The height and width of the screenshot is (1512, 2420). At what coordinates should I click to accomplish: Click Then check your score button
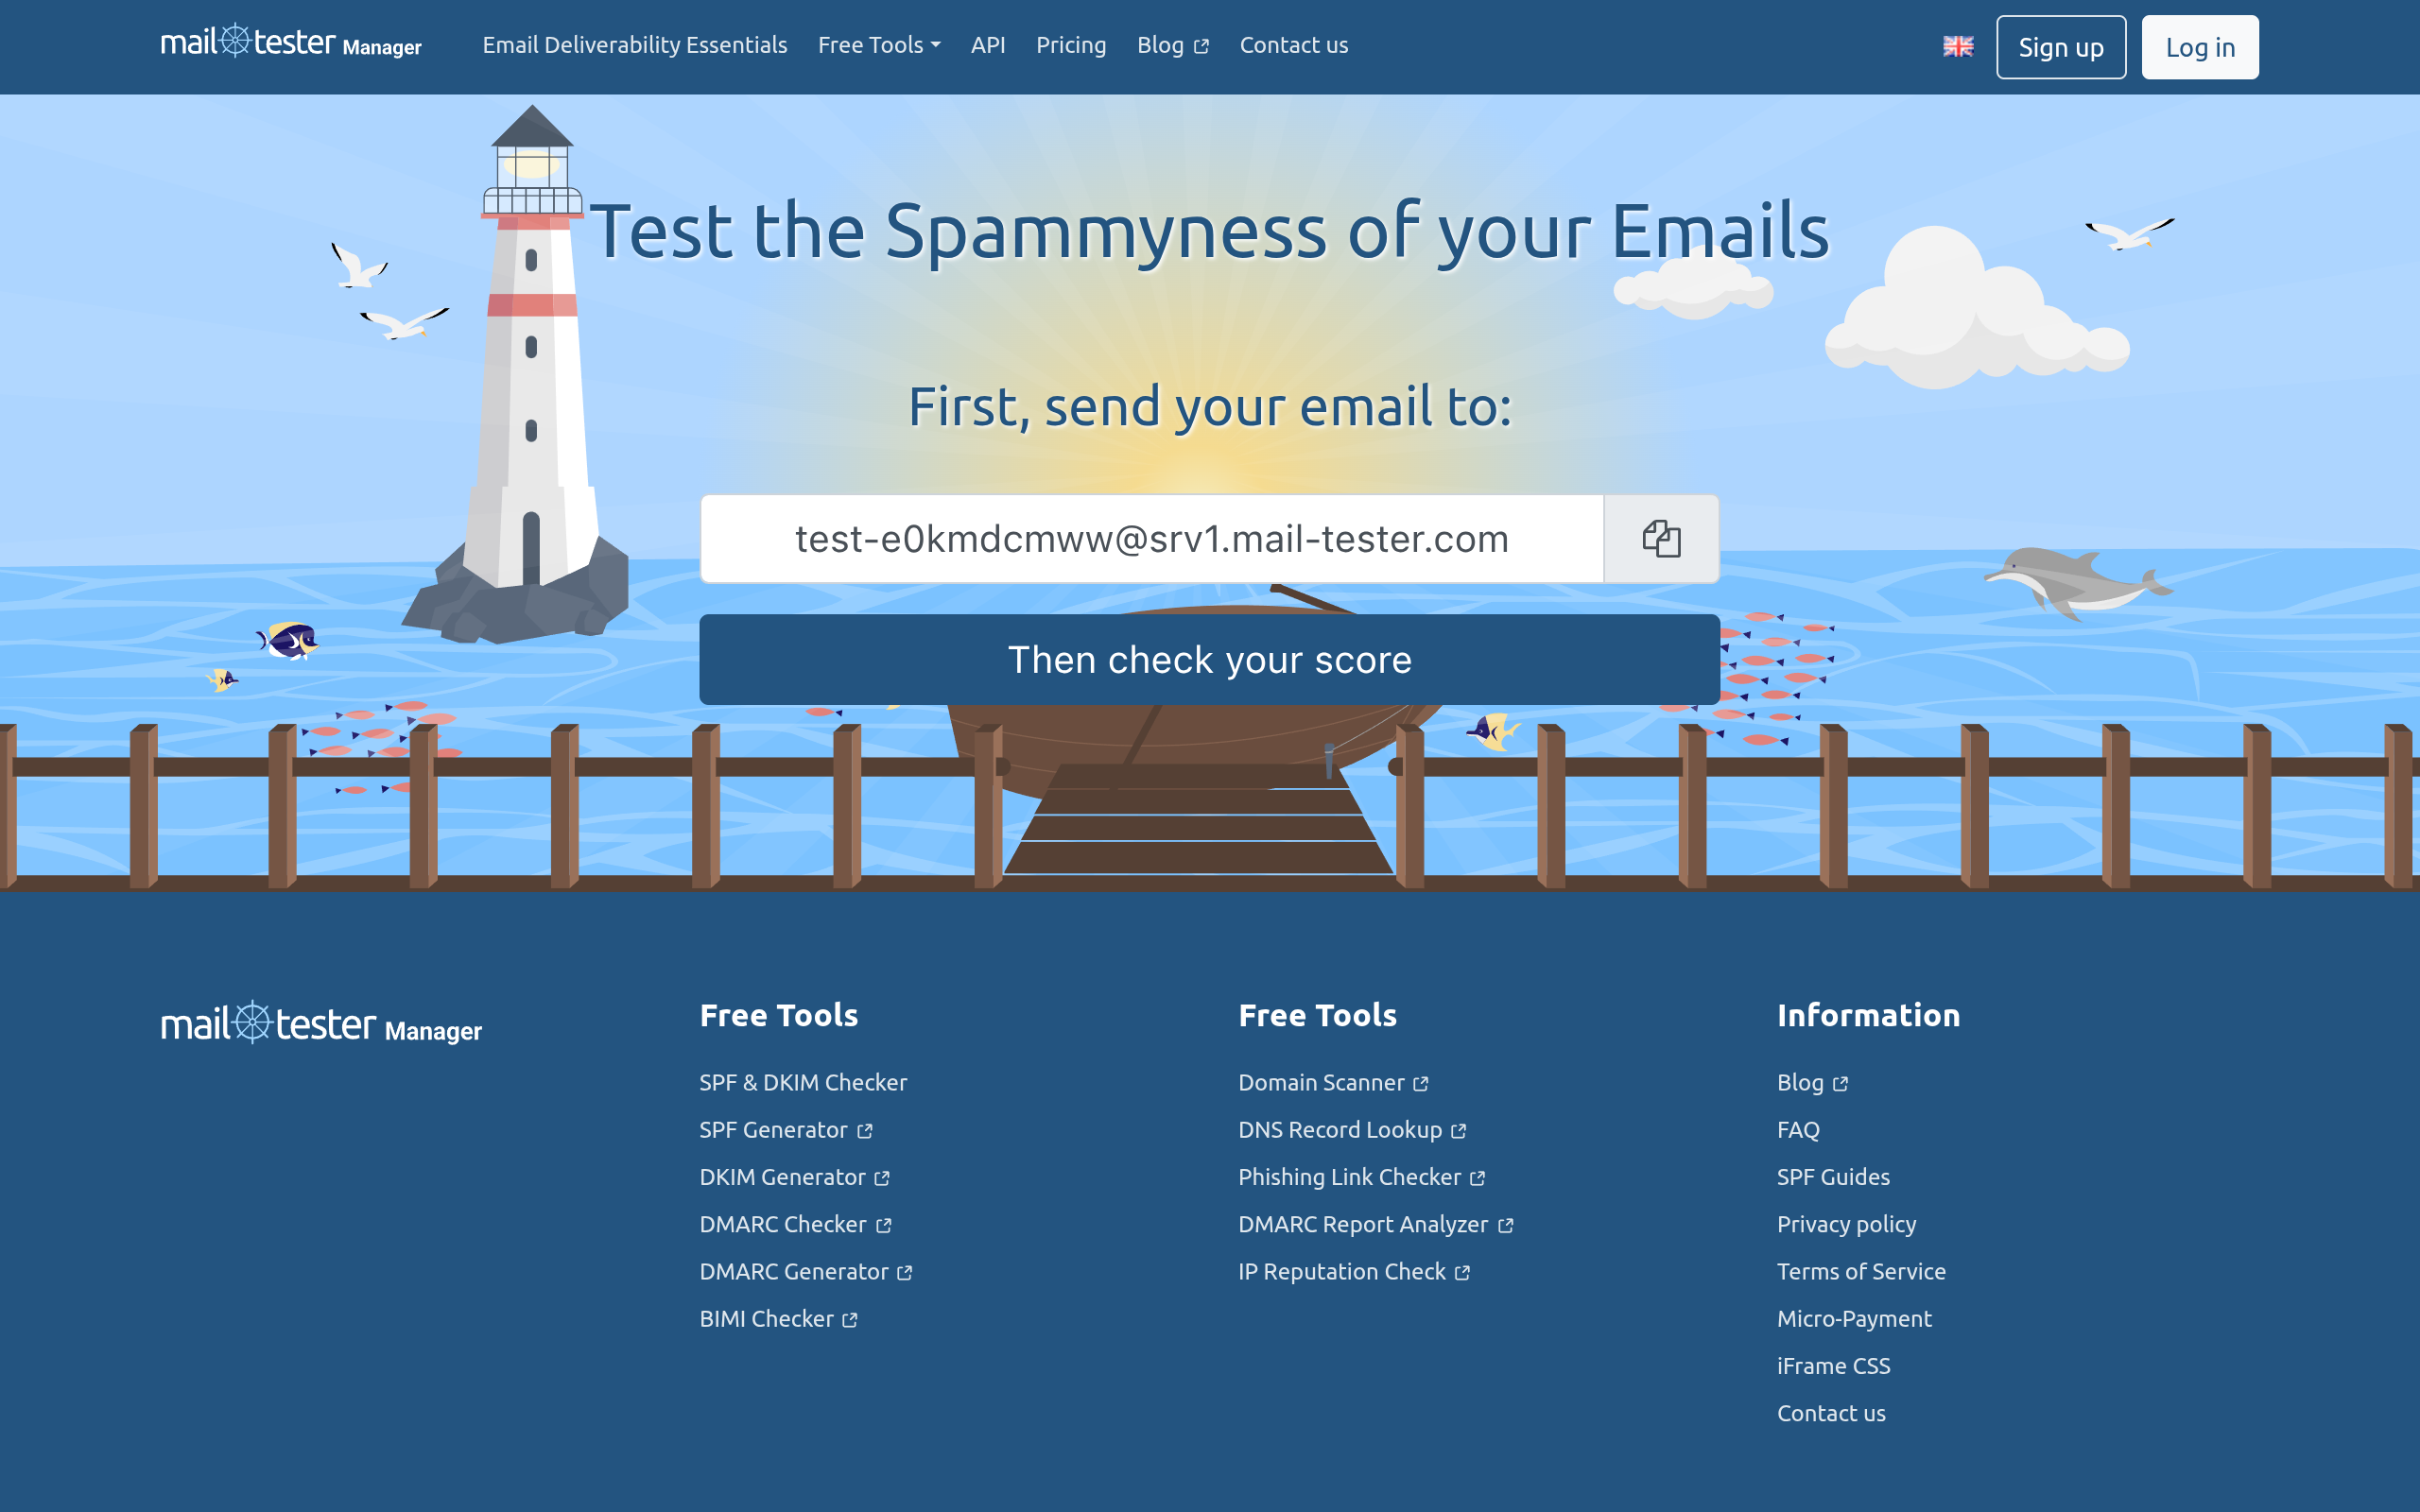[1209, 660]
